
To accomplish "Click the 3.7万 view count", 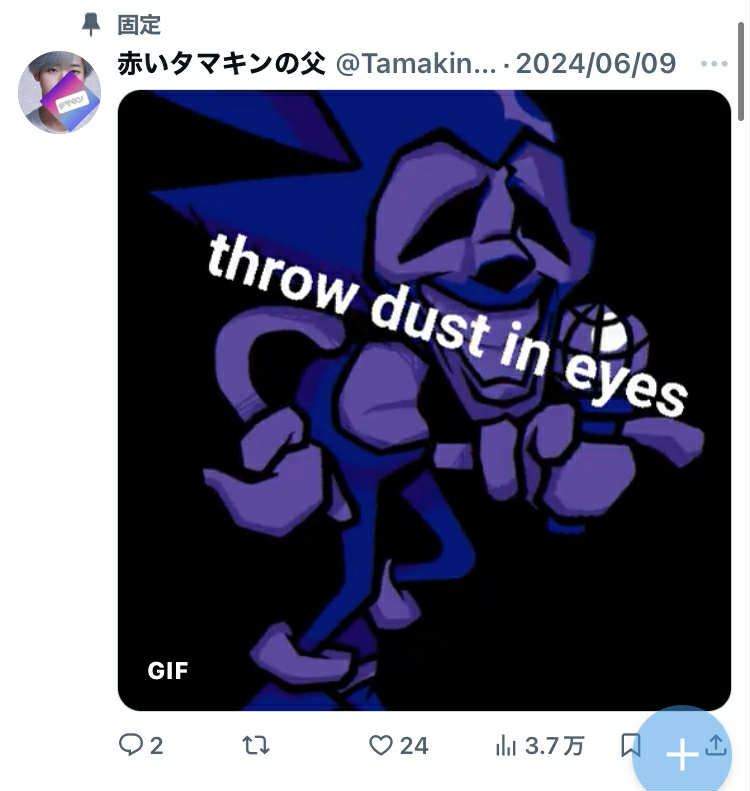I will (554, 746).
